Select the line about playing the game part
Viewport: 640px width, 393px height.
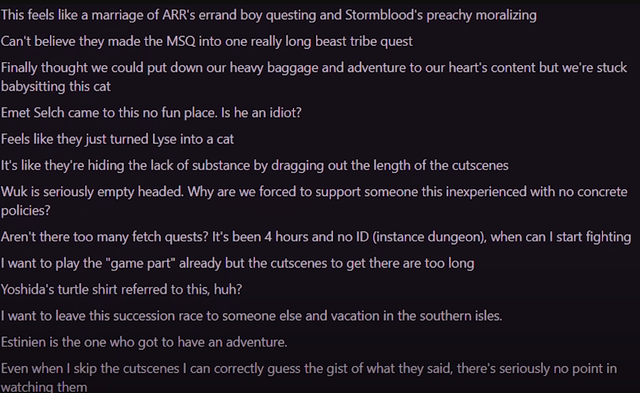click(238, 263)
